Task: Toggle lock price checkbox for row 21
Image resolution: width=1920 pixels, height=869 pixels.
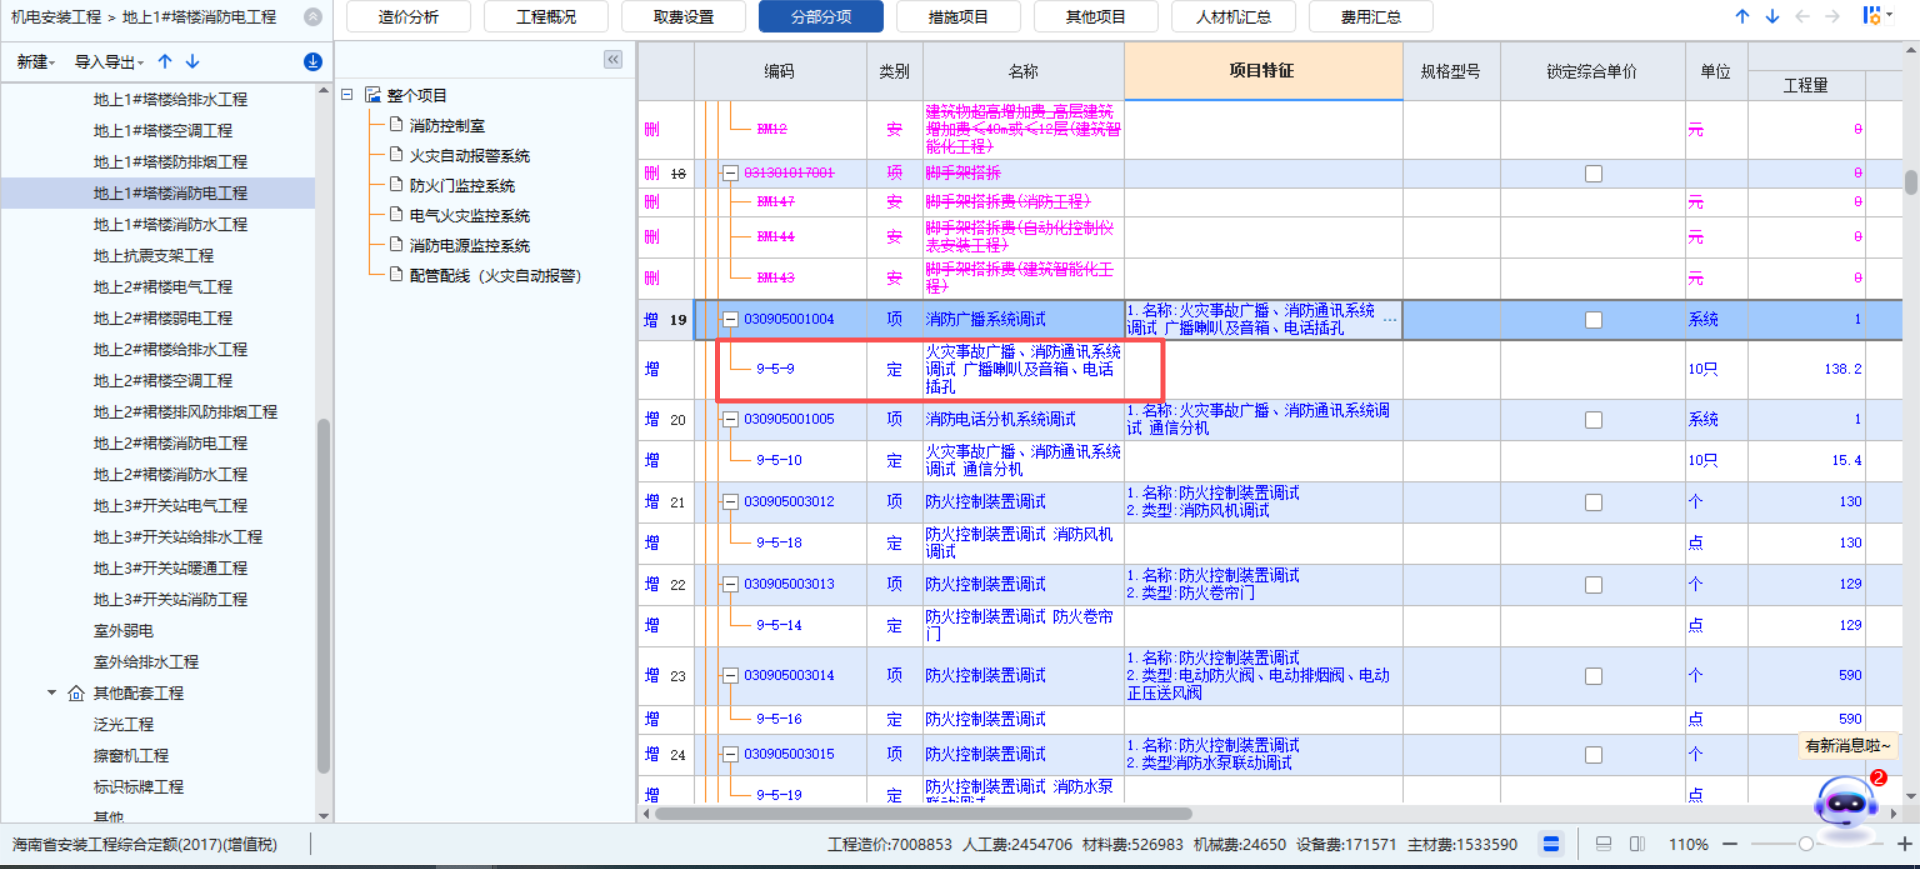Action: tap(1593, 502)
